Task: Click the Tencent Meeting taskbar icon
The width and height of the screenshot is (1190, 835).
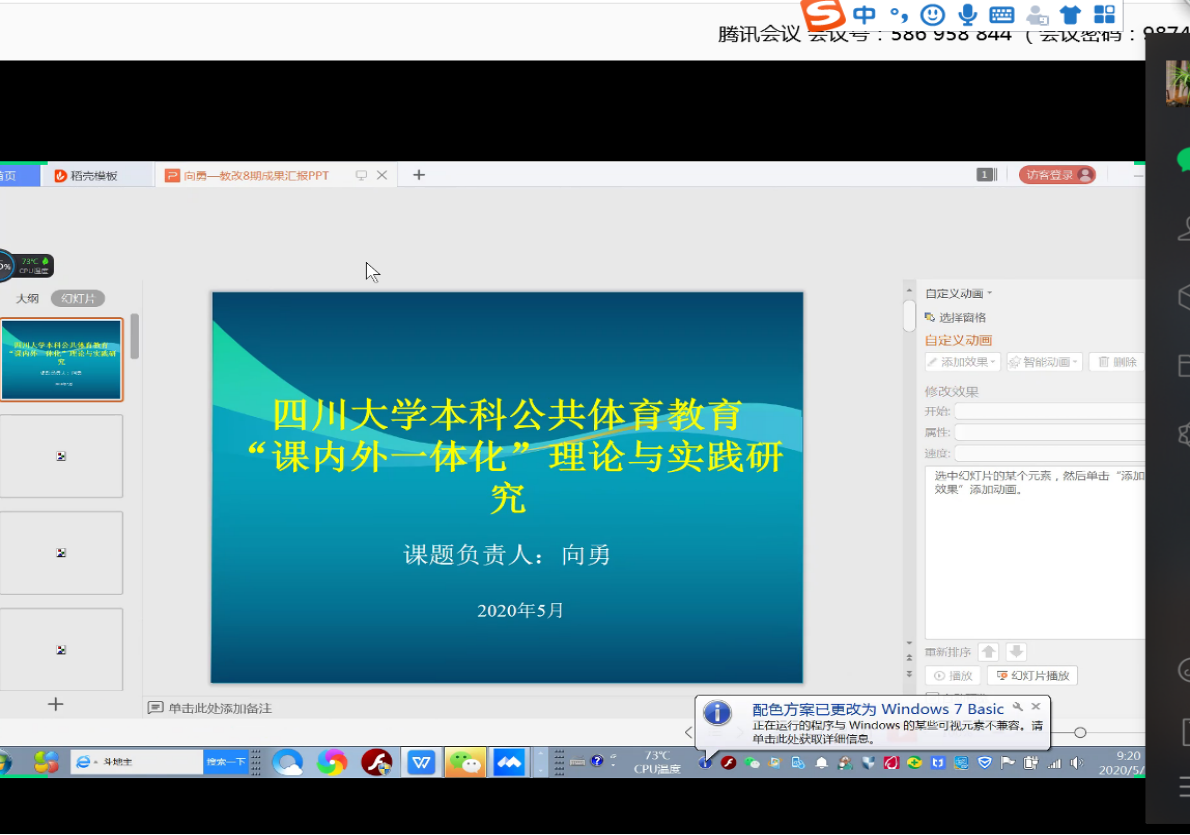Action: coord(509,762)
